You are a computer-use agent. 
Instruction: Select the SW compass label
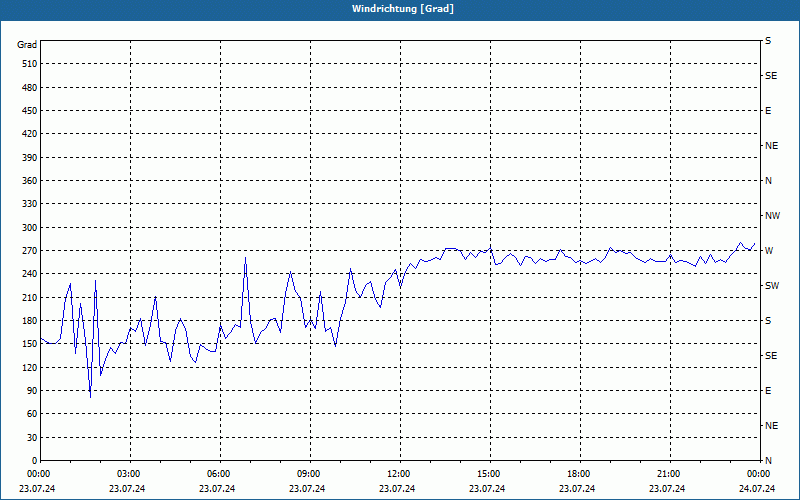click(772, 286)
